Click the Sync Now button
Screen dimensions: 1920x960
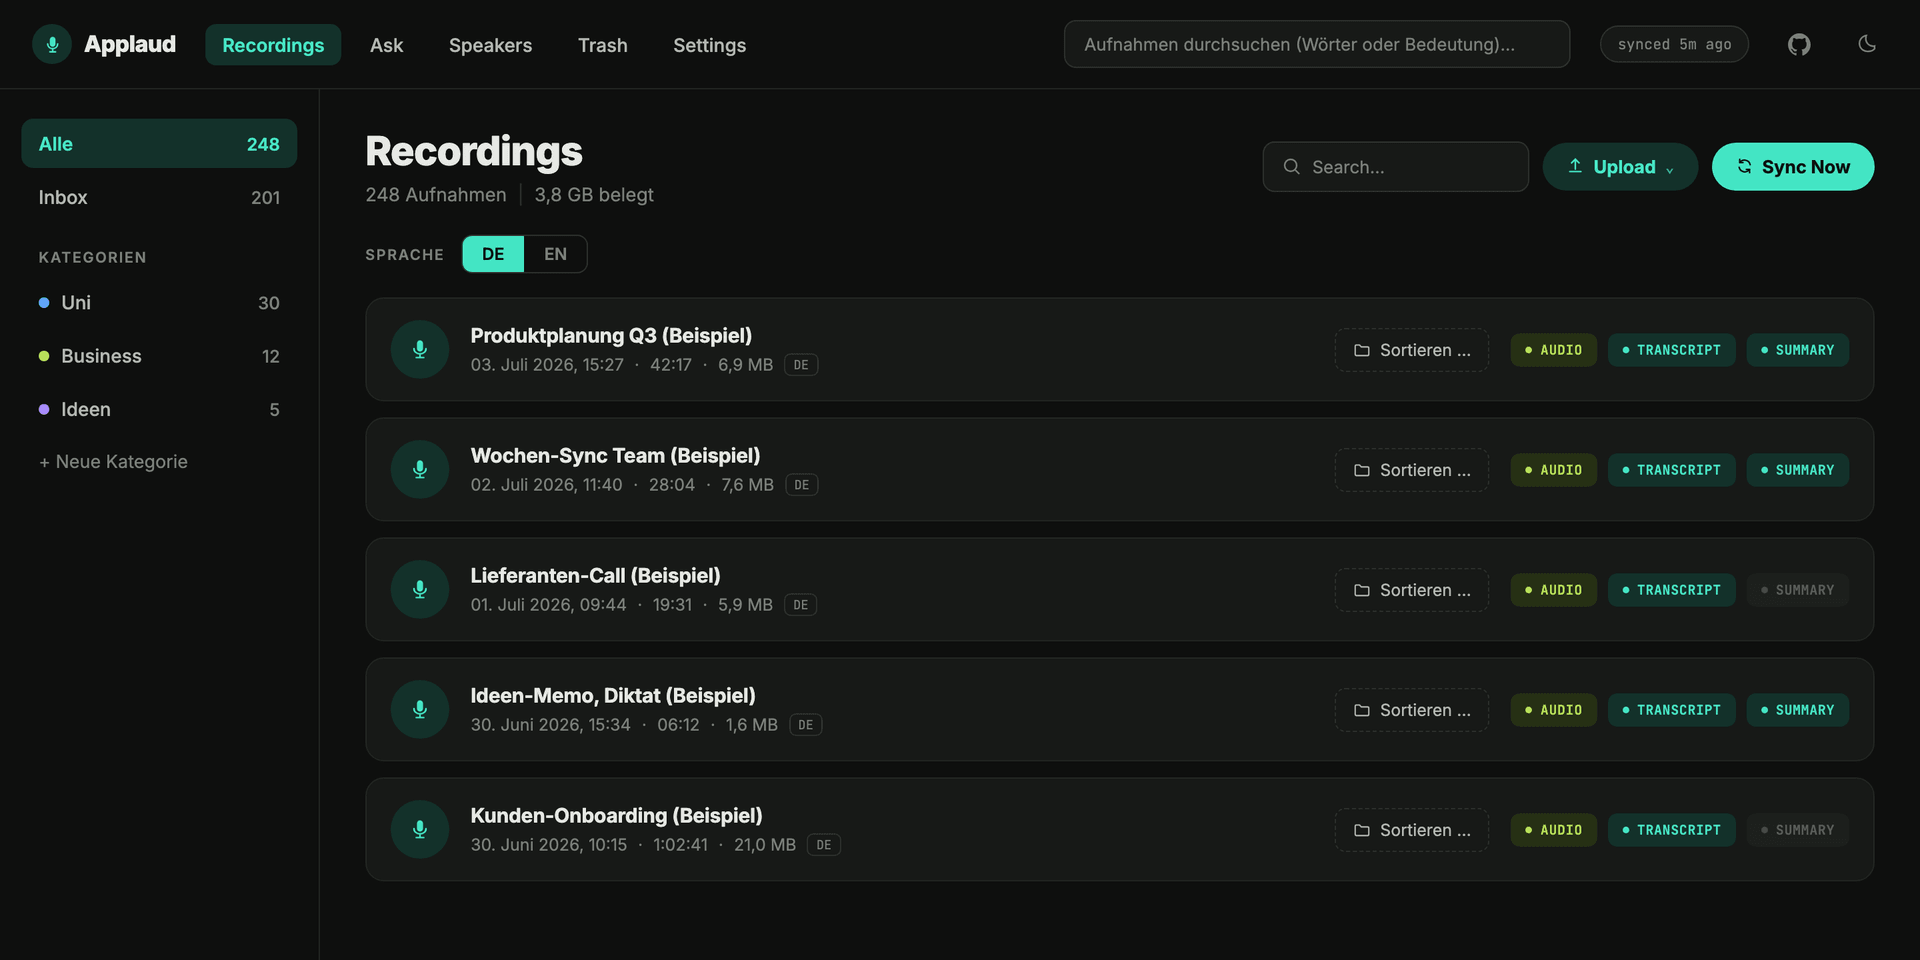click(x=1793, y=167)
